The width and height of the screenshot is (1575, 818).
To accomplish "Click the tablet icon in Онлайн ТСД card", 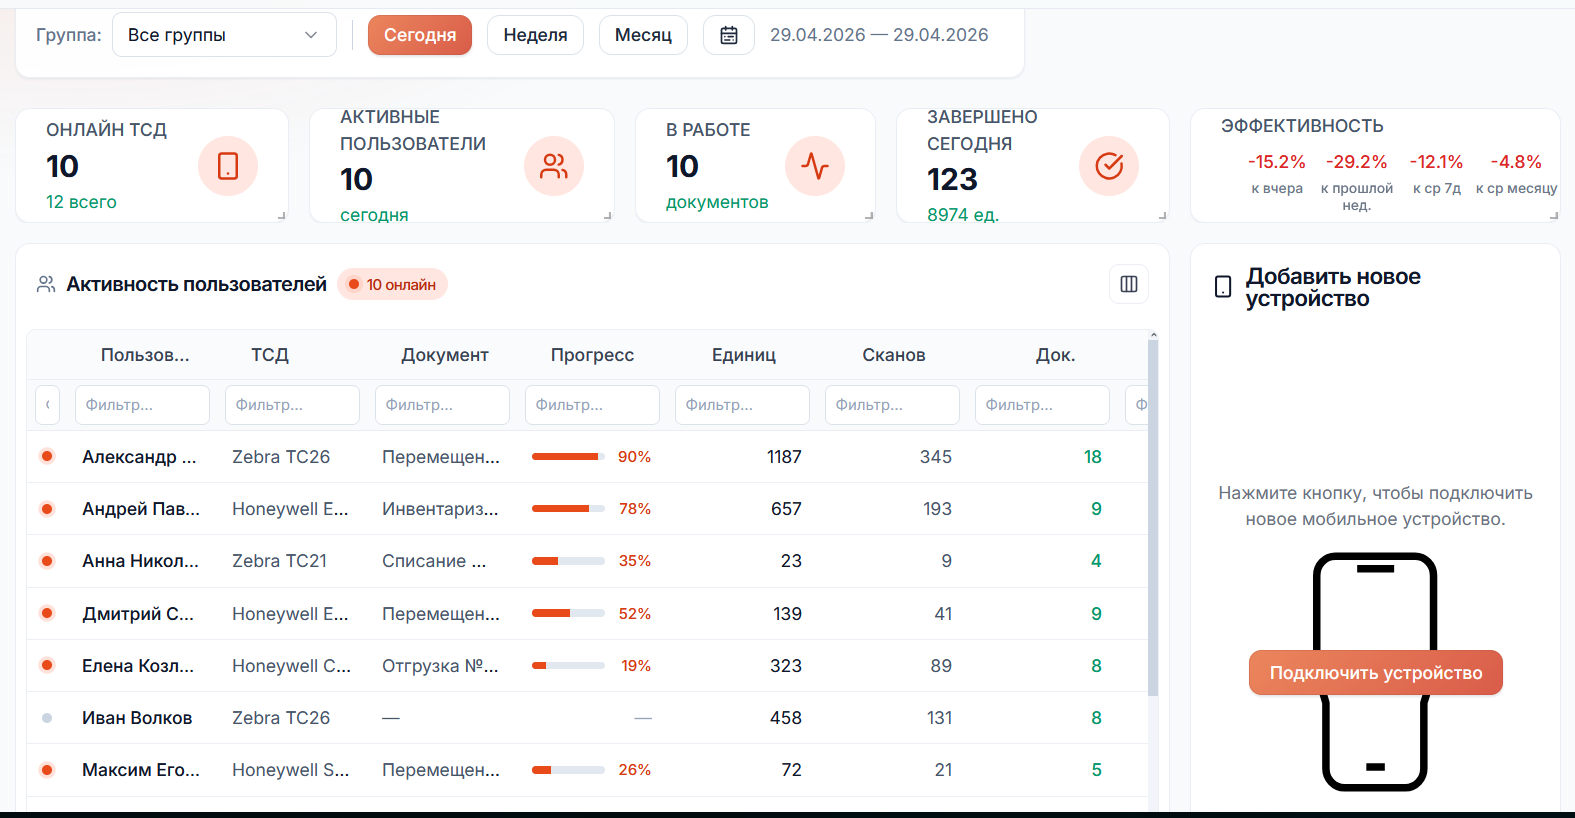I will [228, 165].
